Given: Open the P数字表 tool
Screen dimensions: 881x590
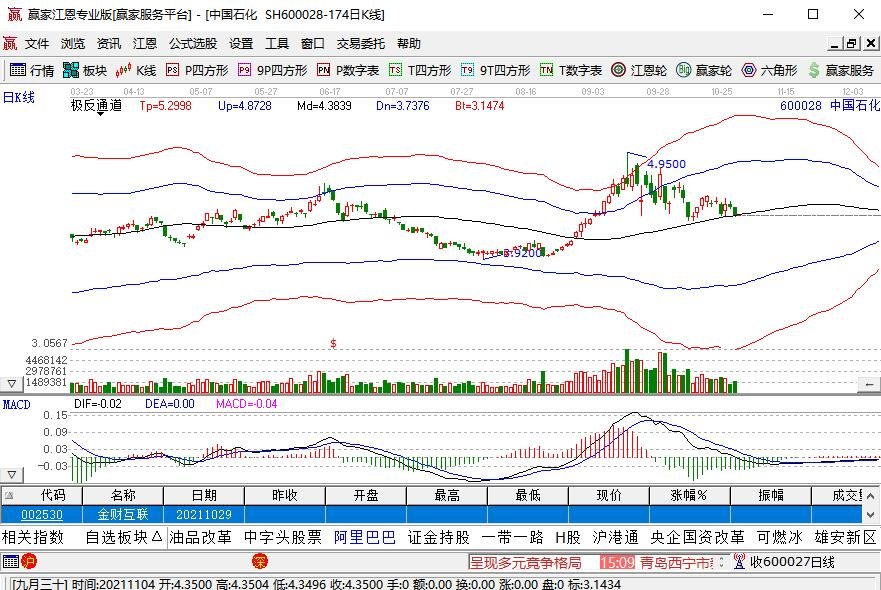Looking at the screenshot, I should 348,70.
